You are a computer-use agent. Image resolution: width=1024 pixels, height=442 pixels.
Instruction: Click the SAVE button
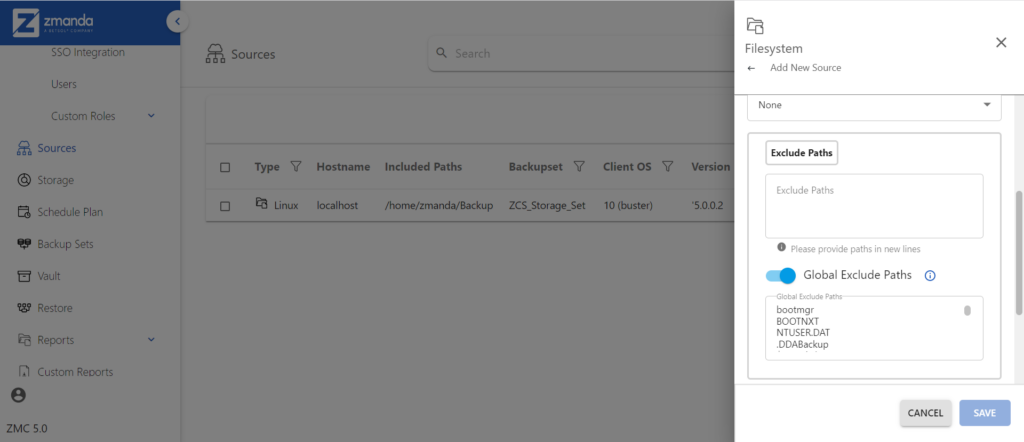click(985, 413)
